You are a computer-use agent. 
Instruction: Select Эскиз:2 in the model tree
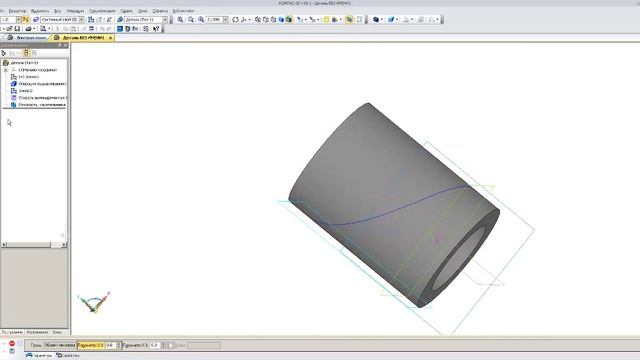25,91
